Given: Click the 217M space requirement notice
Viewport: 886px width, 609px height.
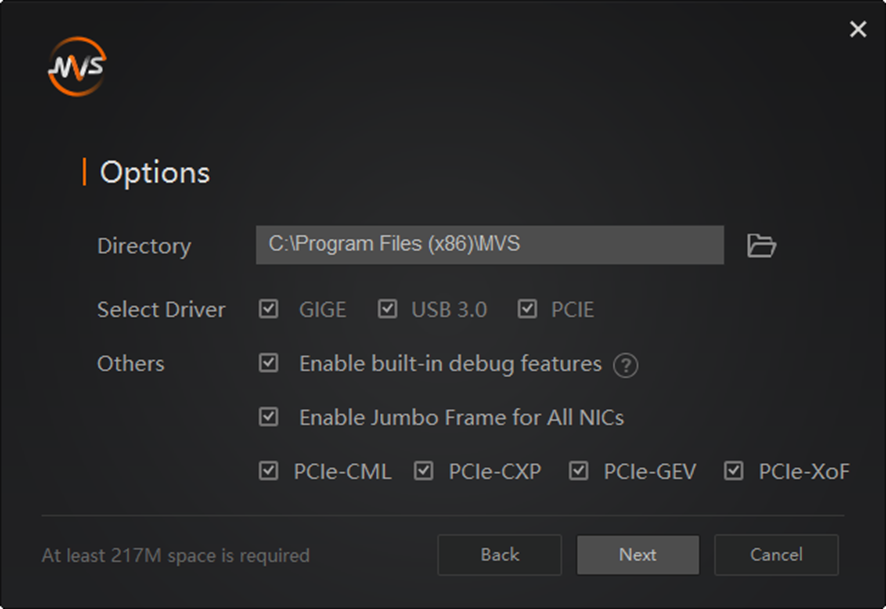Looking at the screenshot, I should tap(176, 555).
